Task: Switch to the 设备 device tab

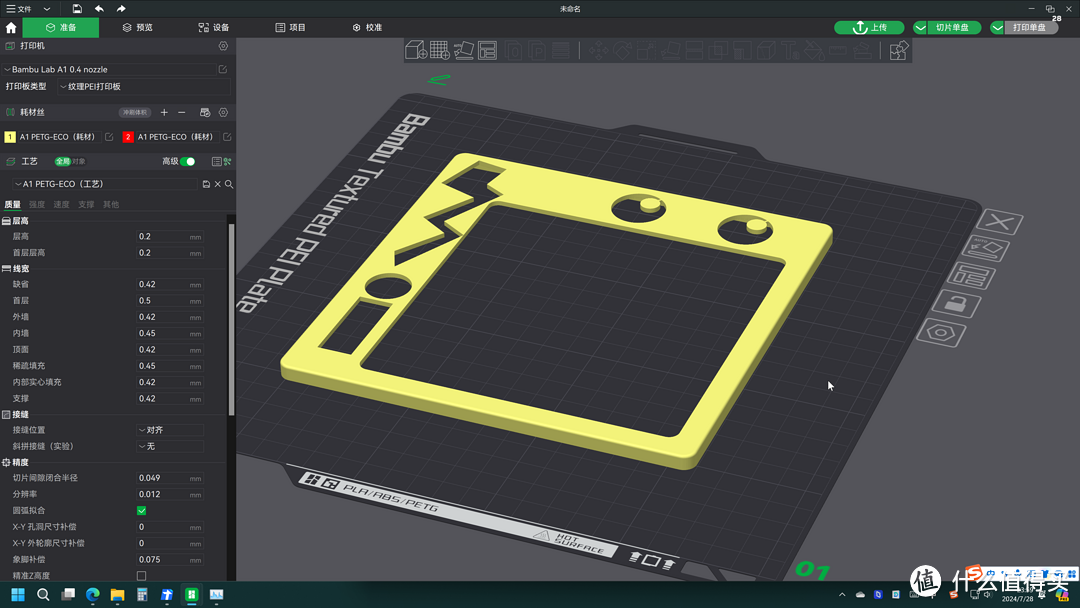Action: [214, 28]
